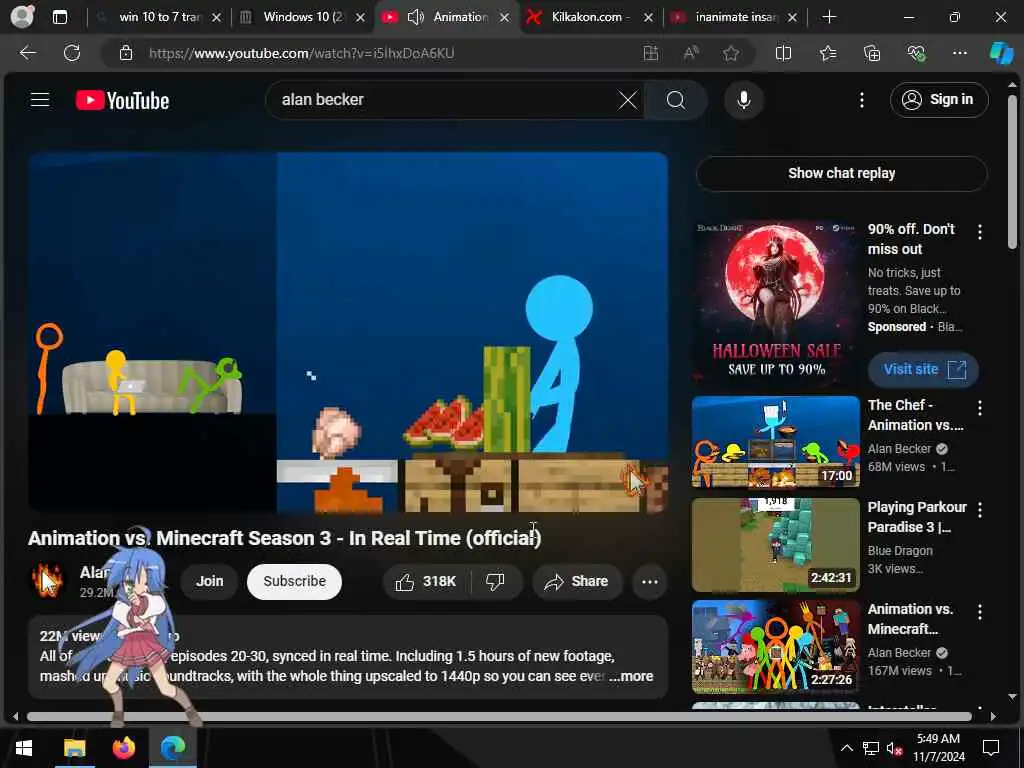Go to YouTube home via logo

click(x=122, y=100)
